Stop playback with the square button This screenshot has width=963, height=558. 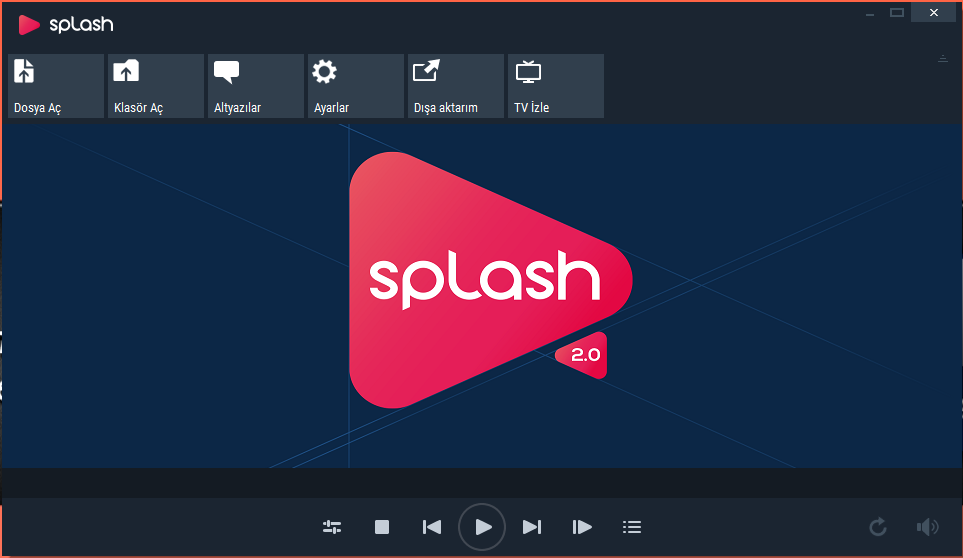point(382,527)
